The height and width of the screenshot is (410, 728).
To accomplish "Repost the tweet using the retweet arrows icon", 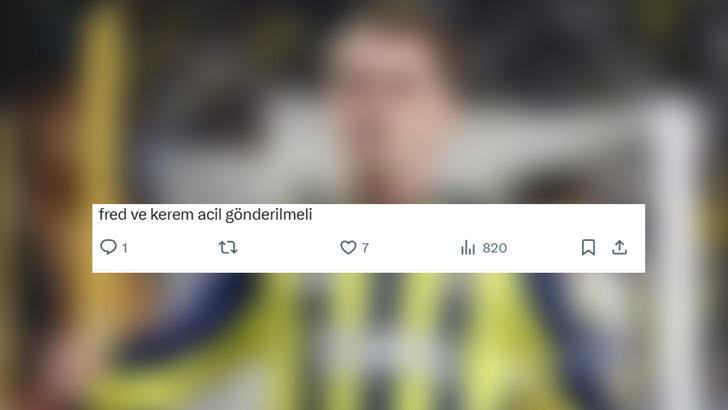I will 228,247.
